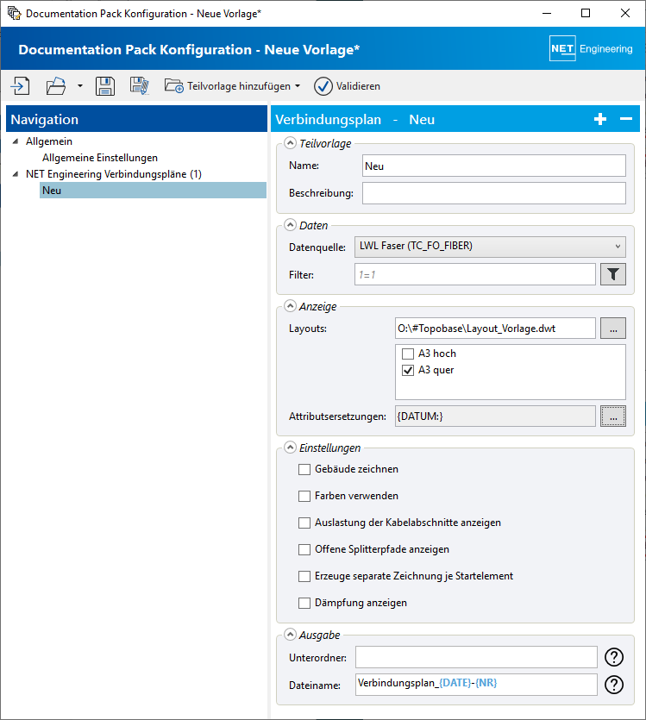Enable Gebäude zeichnen
Viewport: 646px width, 720px height.
(x=304, y=469)
